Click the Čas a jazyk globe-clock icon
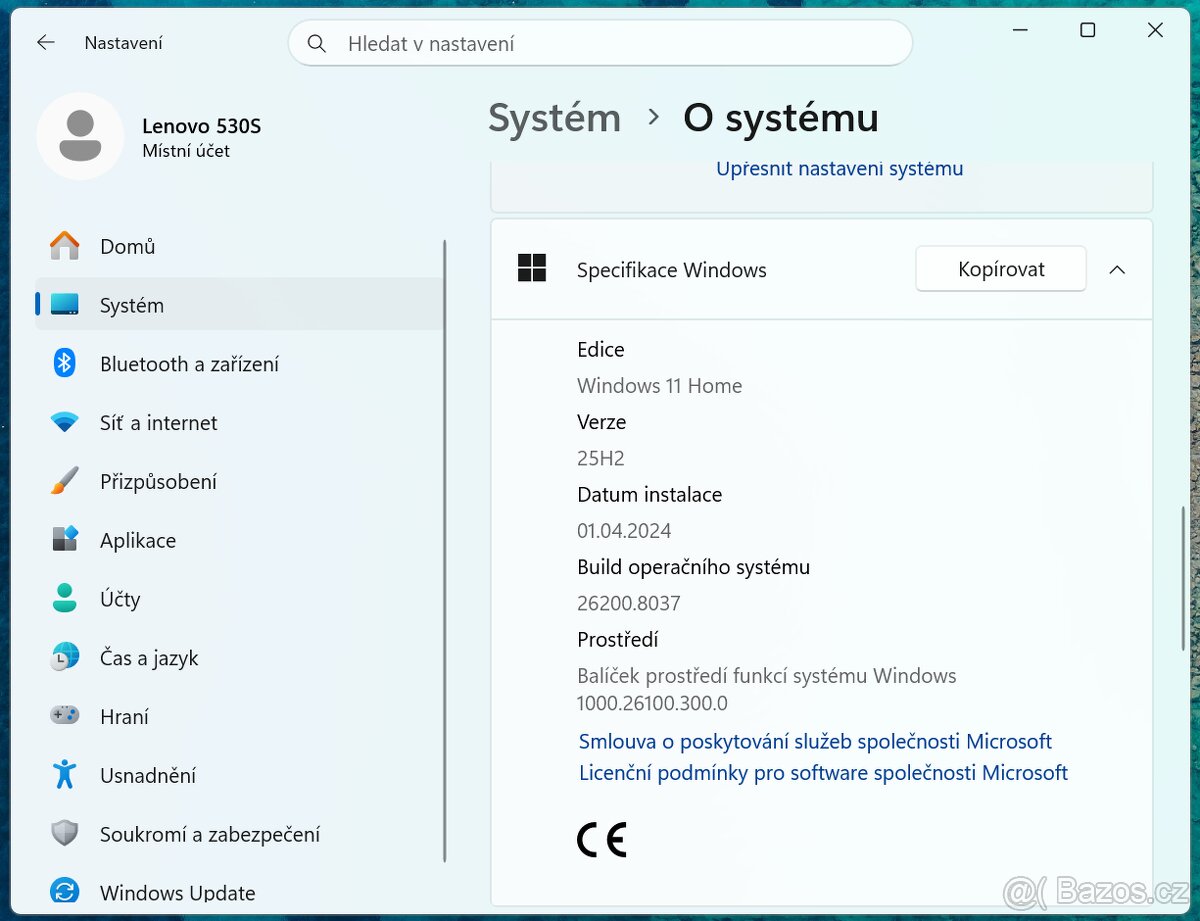 click(64, 658)
